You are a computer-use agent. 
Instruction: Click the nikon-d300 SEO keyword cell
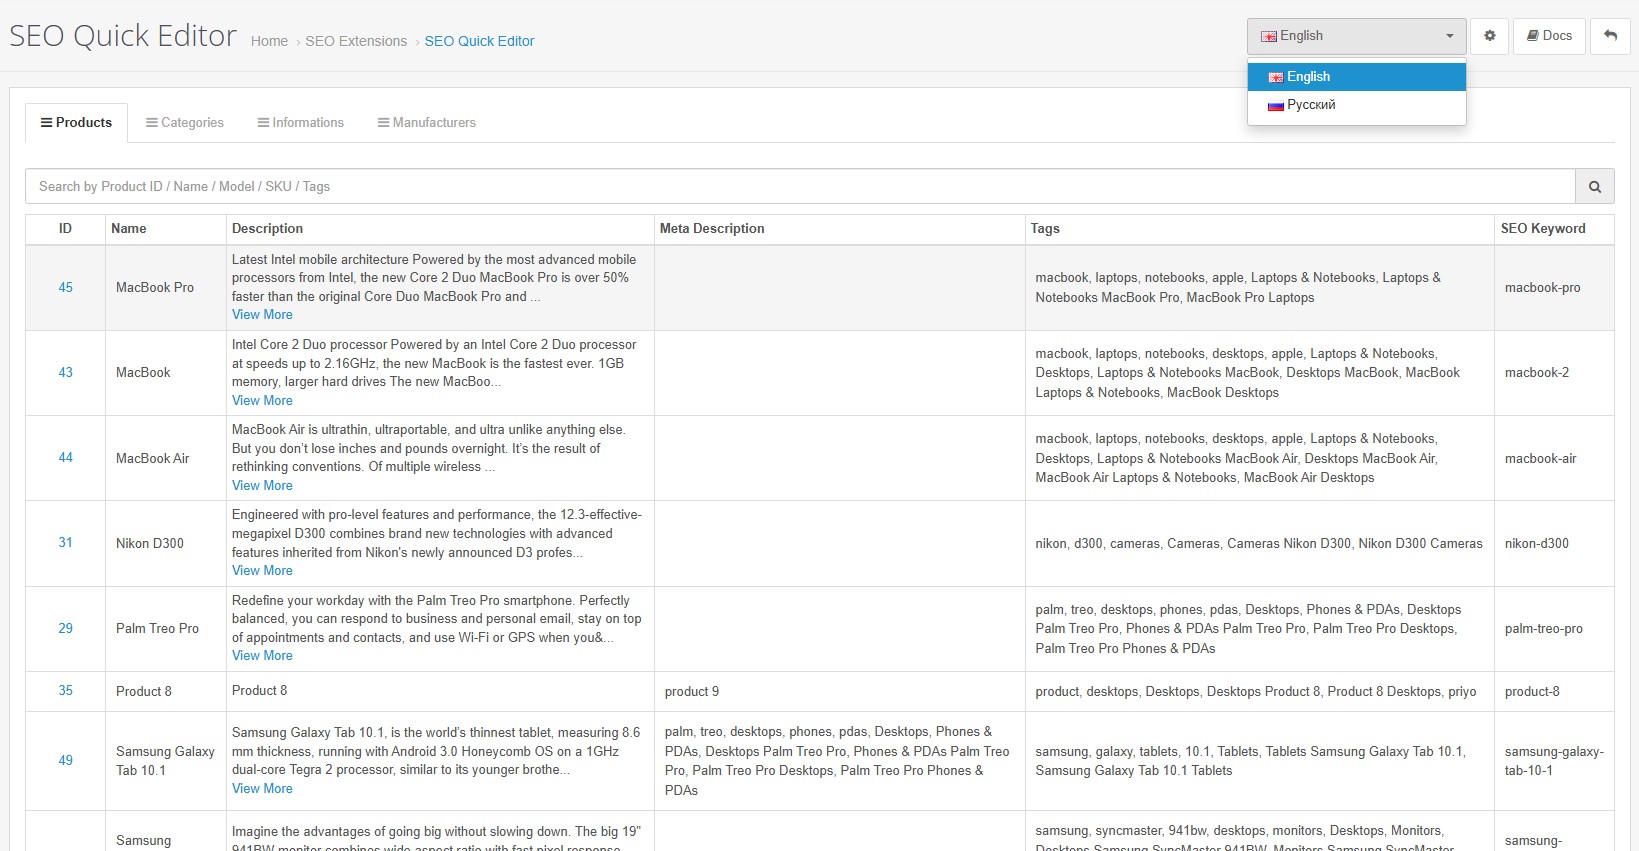click(1554, 543)
